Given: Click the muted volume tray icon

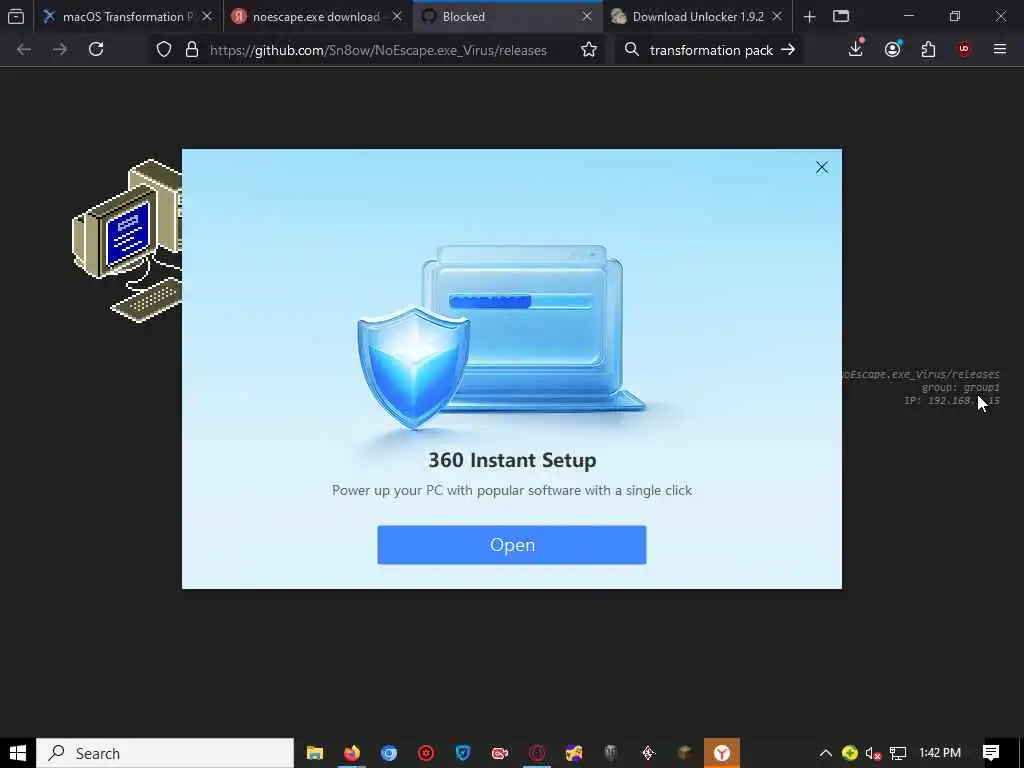Looking at the screenshot, I should [873, 753].
